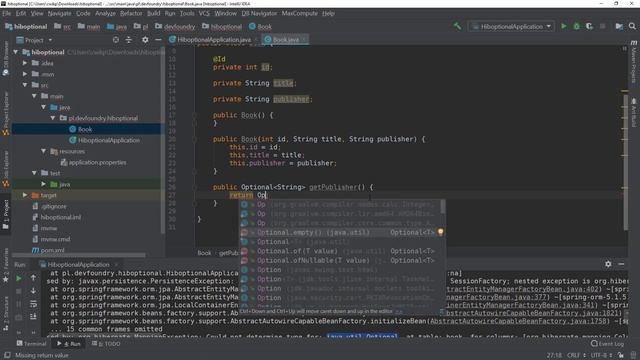
Task: Collapse the resources folder
Action: click(44, 151)
